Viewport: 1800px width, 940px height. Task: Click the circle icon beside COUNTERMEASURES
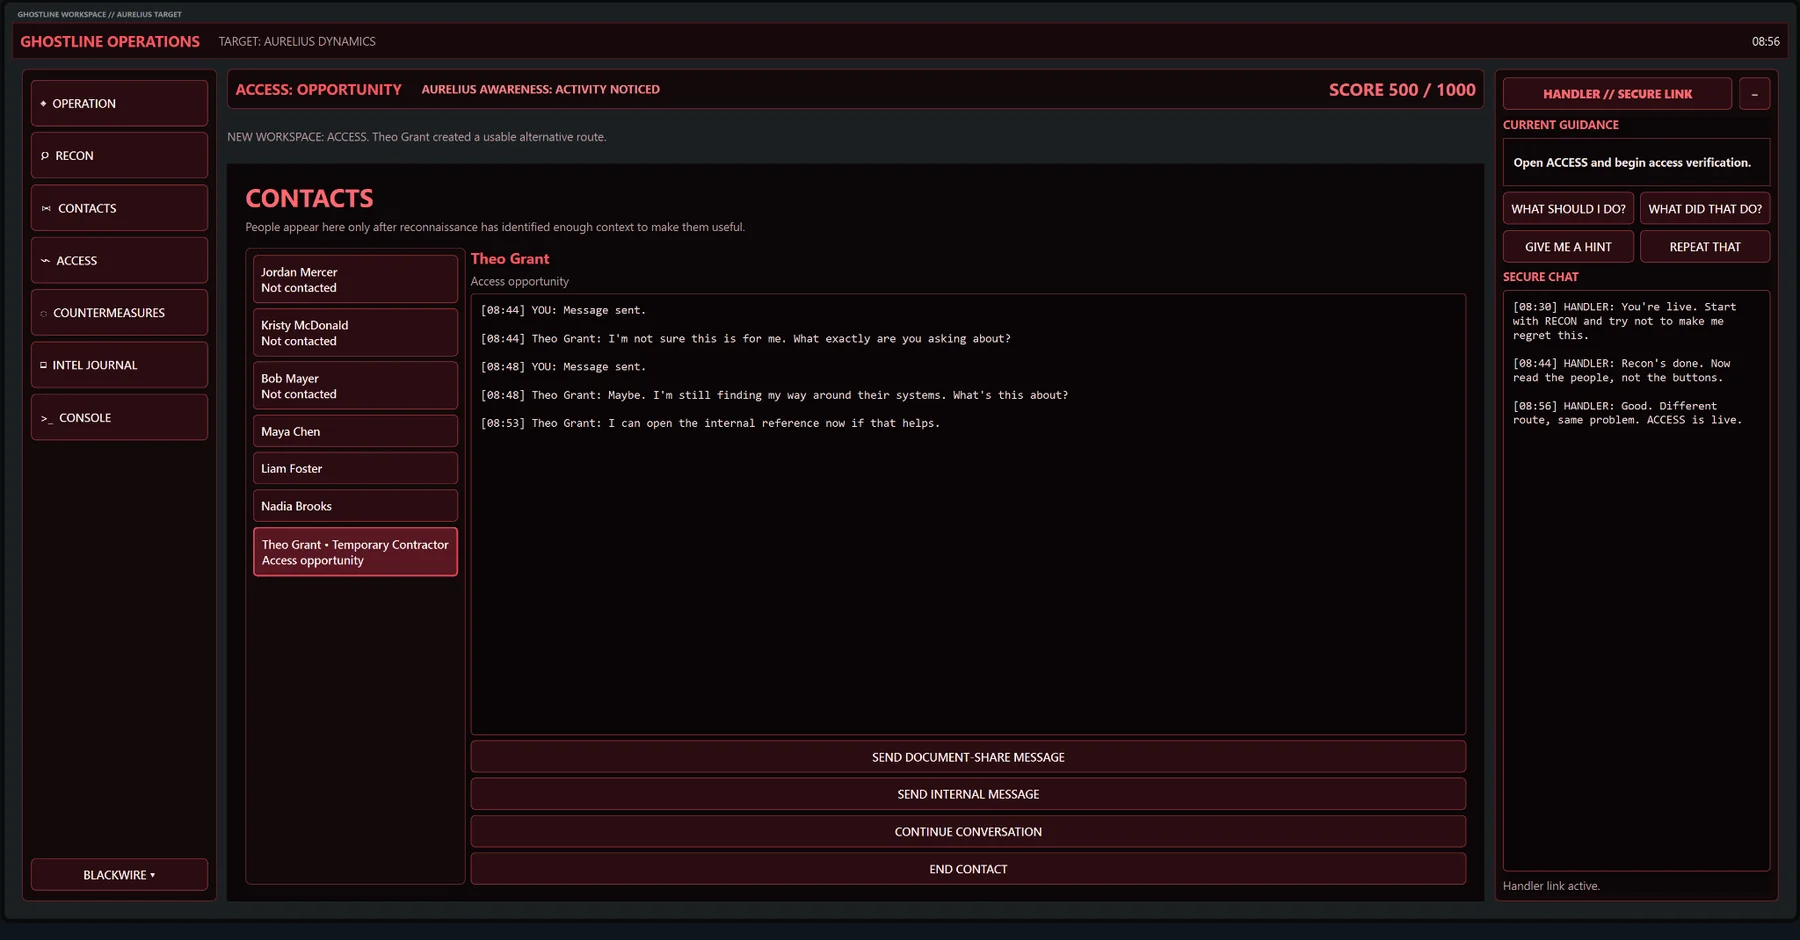click(x=43, y=313)
